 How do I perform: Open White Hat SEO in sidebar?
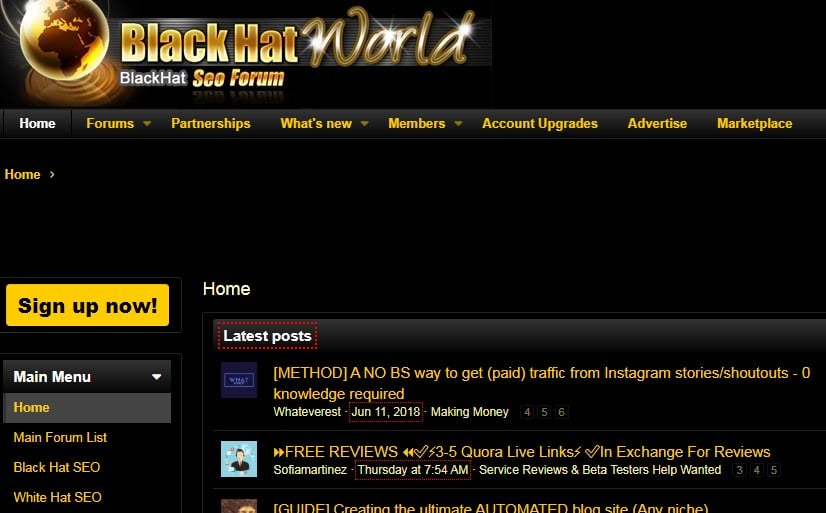(57, 497)
